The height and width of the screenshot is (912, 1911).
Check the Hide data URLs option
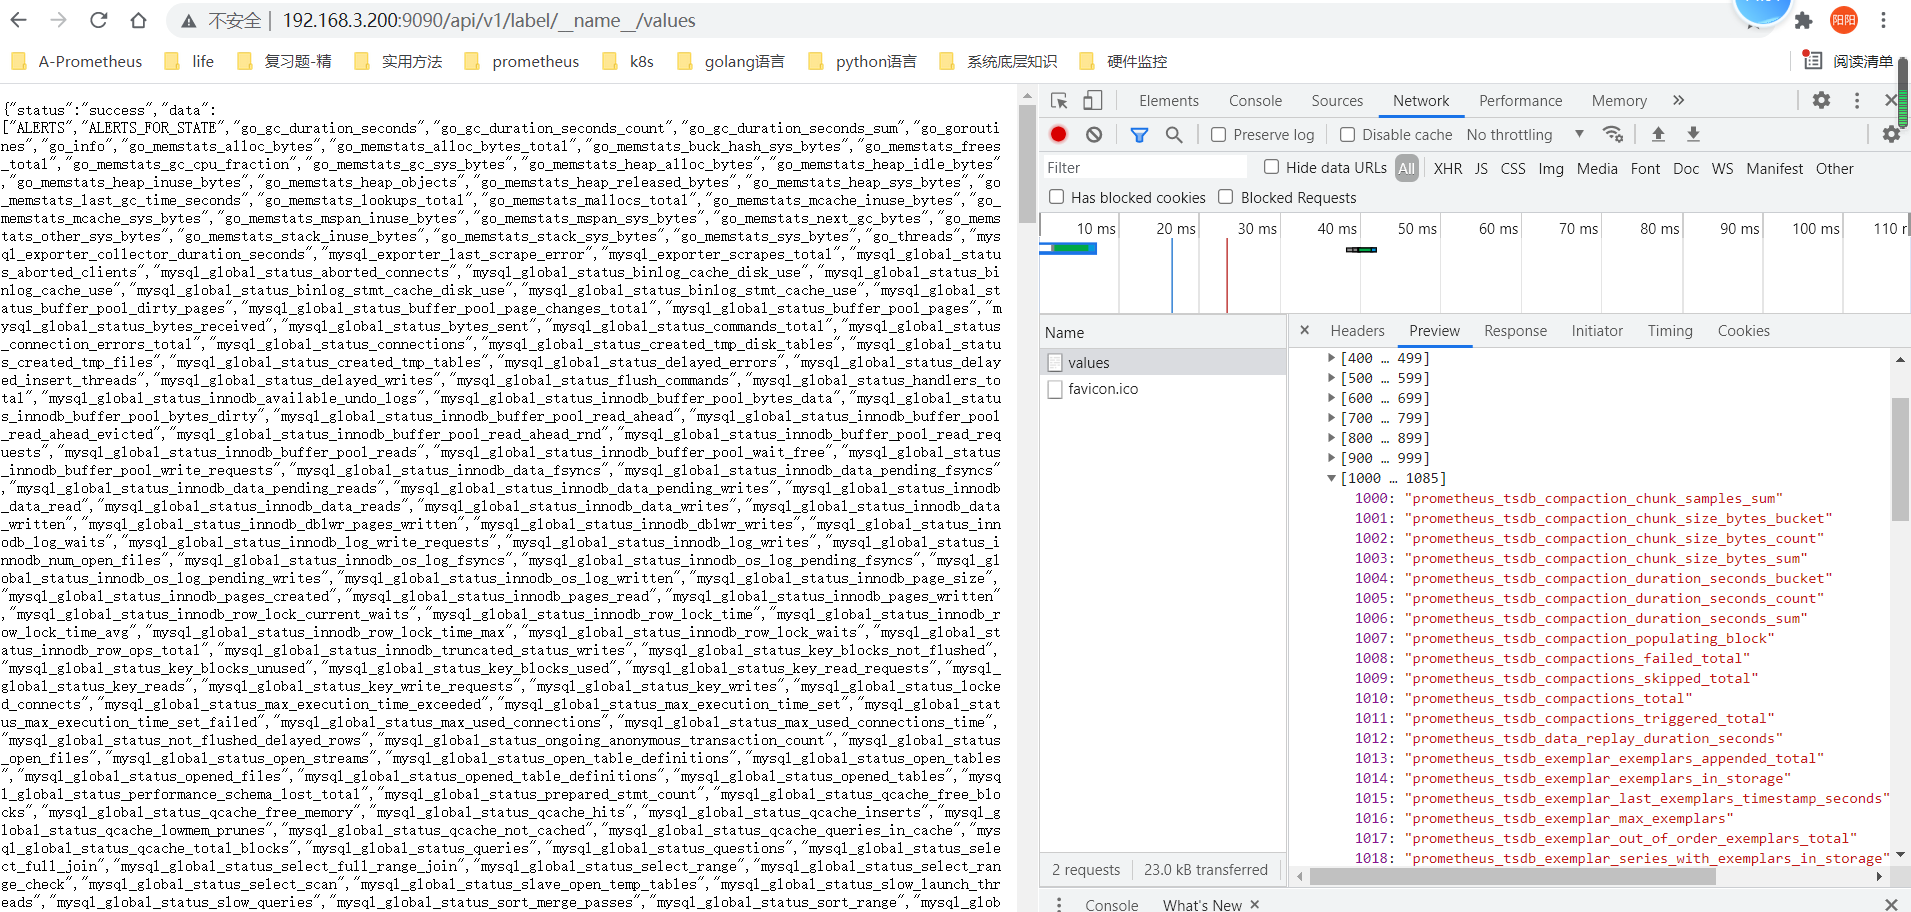[x=1271, y=167]
